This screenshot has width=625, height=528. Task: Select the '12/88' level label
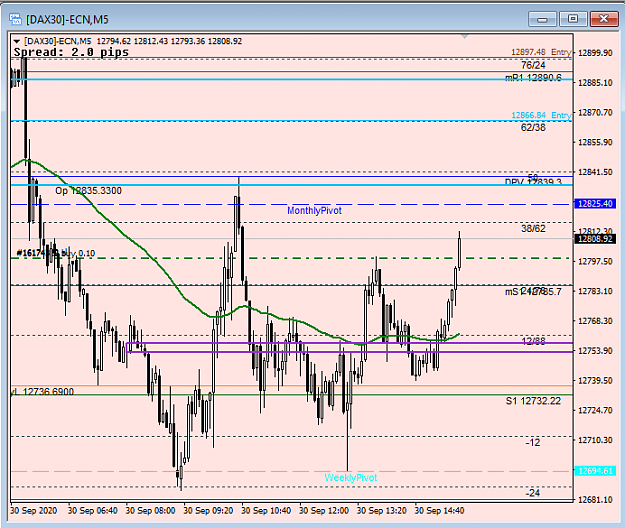click(533, 341)
